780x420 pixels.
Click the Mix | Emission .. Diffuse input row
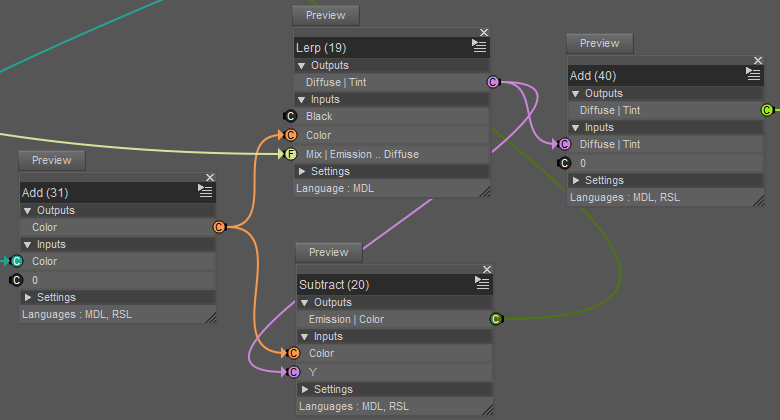pos(392,154)
